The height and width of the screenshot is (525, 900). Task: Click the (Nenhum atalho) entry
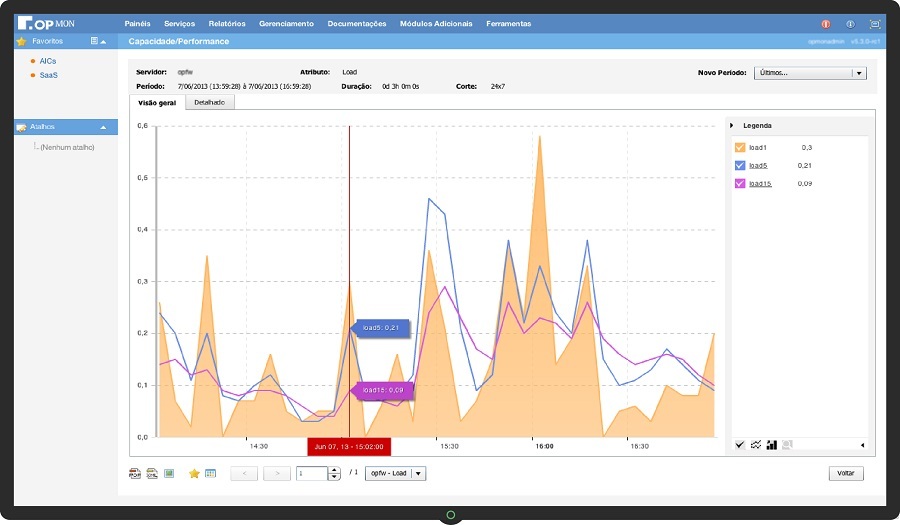pos(67,147)
